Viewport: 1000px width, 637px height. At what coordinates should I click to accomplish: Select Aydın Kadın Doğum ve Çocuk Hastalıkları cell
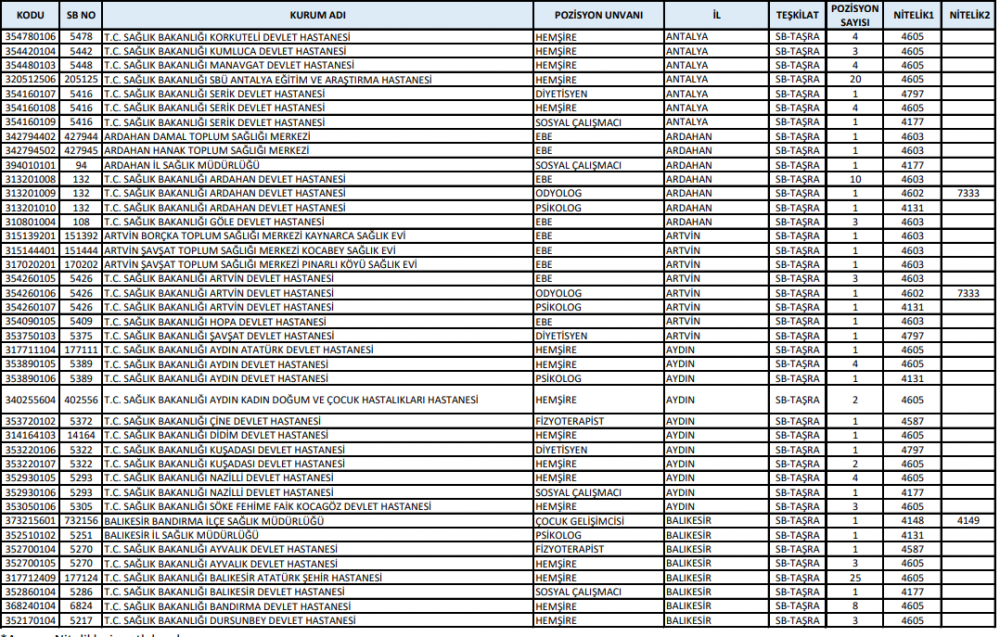318,400
